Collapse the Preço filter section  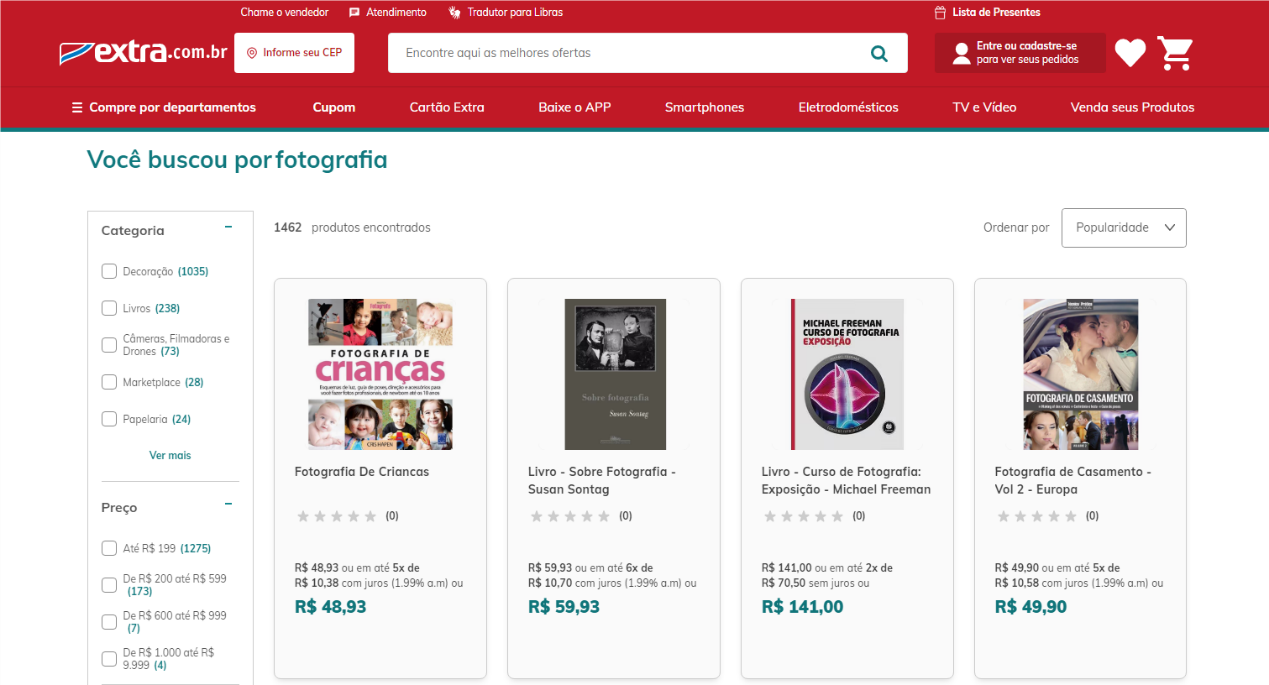[x=228, y=506]
